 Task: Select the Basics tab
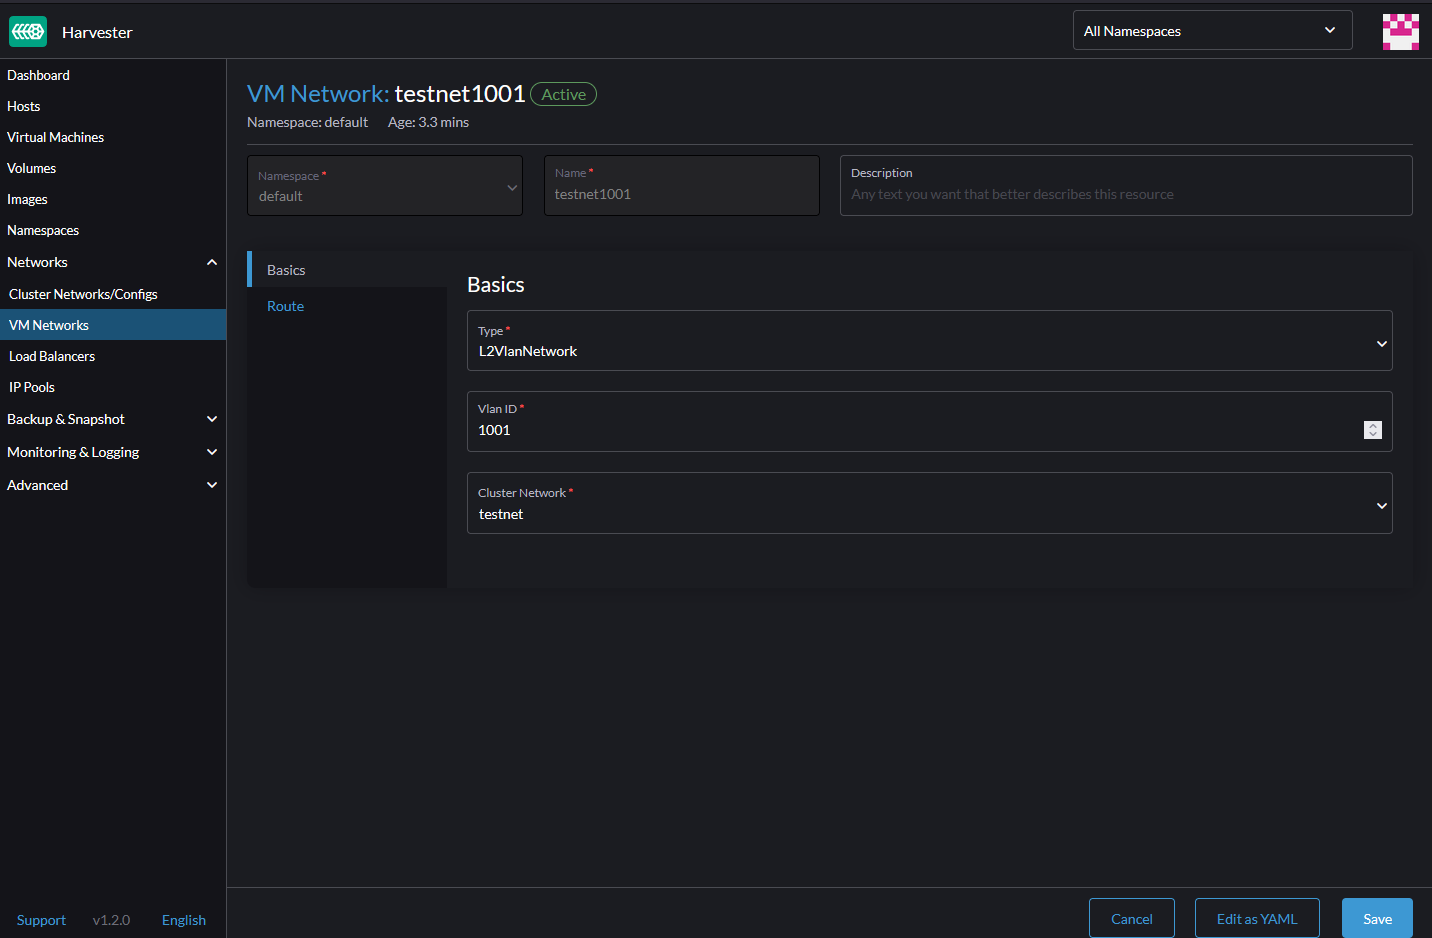tap(347, 270)
